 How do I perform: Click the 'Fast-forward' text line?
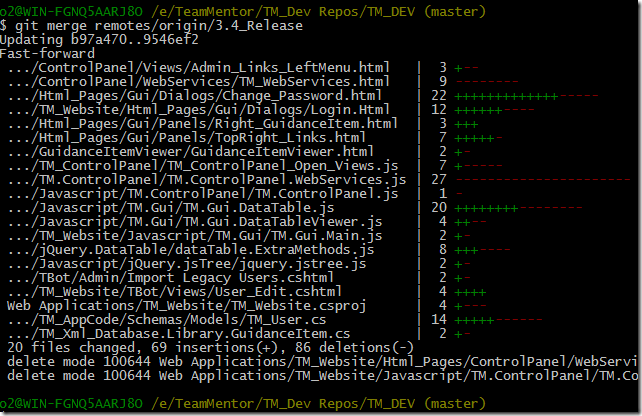click(x=47, y=54)
